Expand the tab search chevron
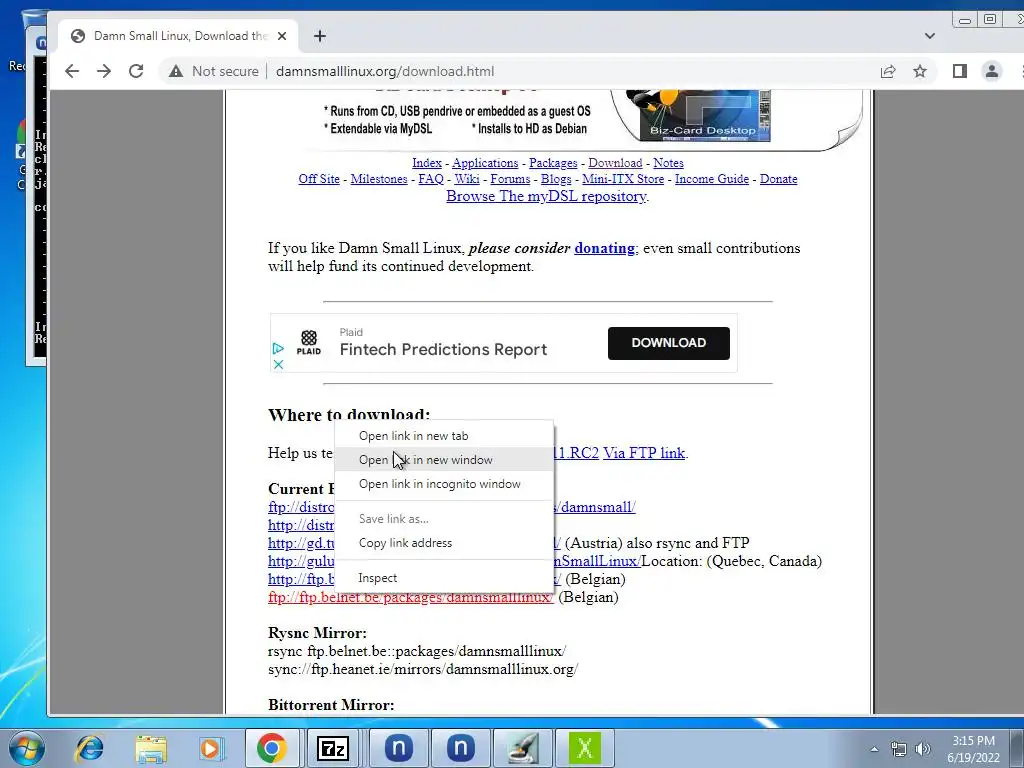This screenshot has width=1024, height=768. [x=929, y=36]
